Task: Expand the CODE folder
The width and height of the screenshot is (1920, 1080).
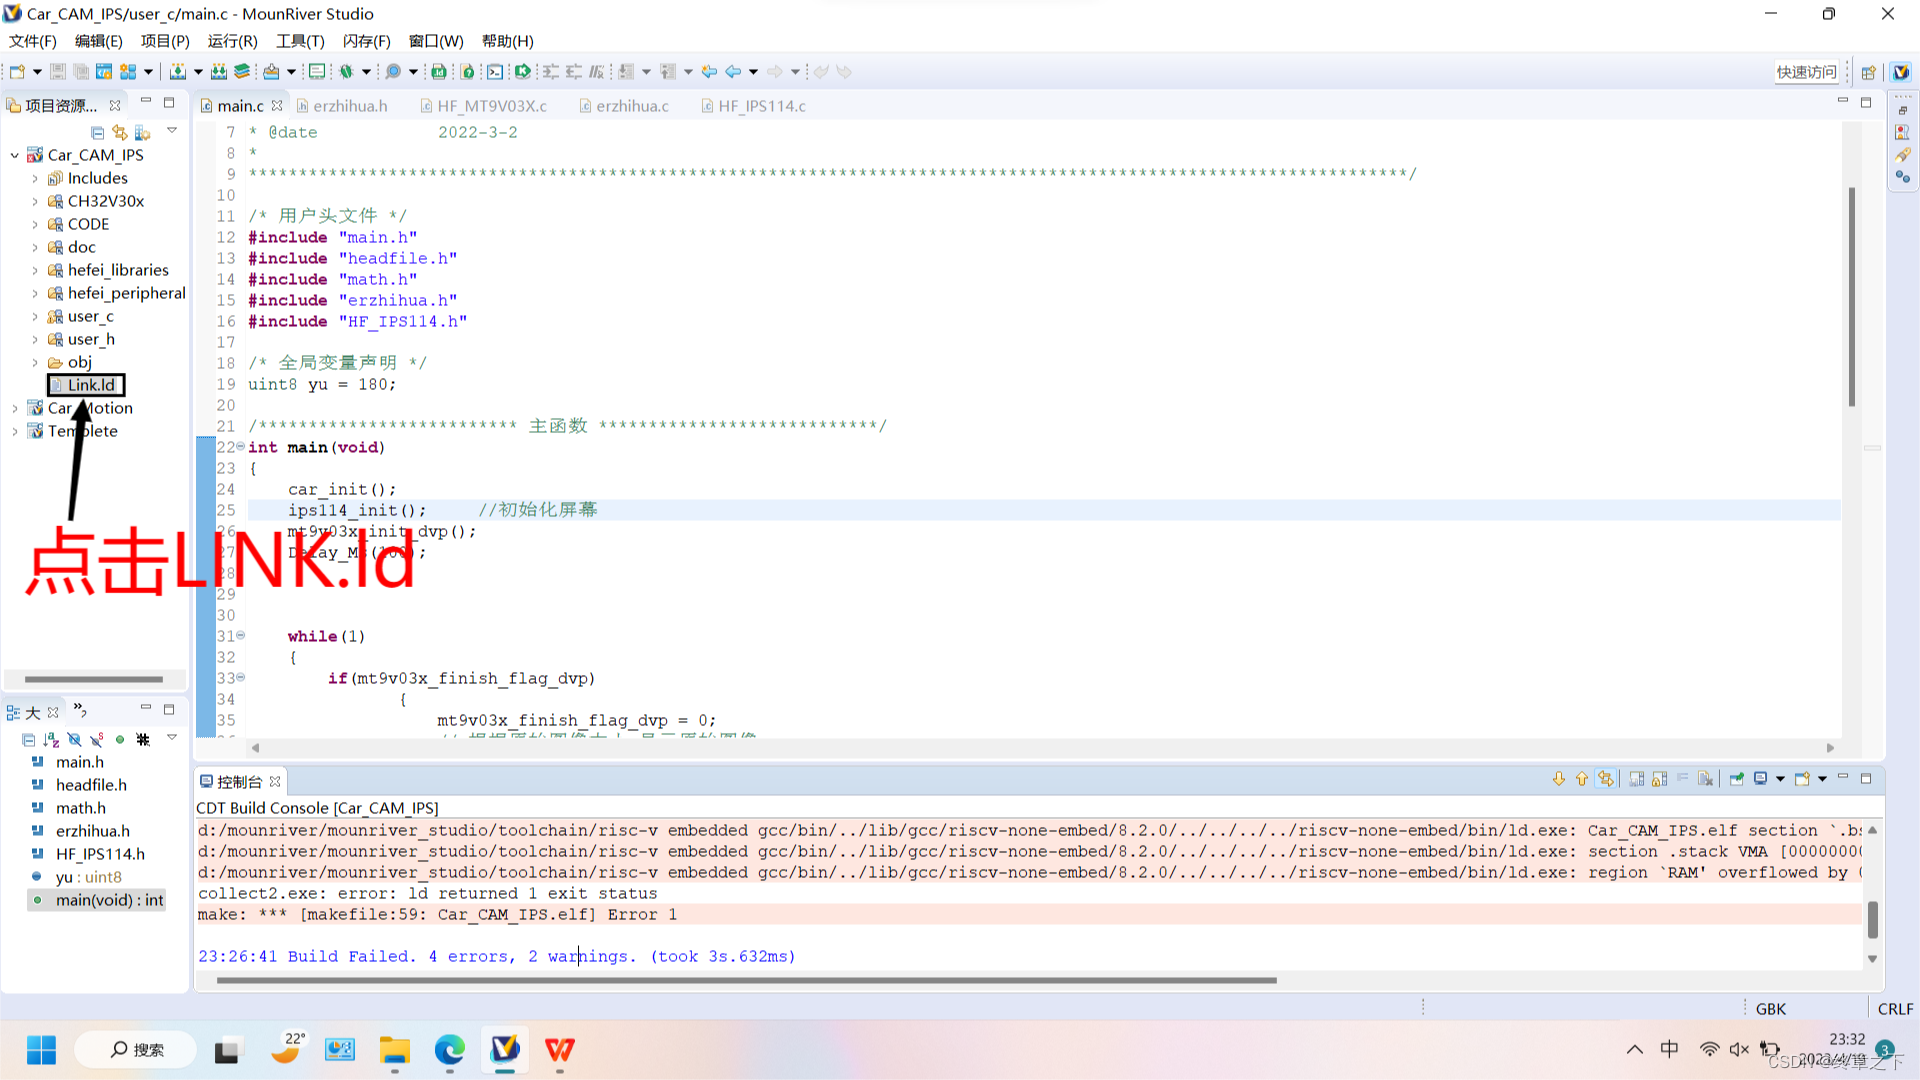Action: click(x=35, y=225)
